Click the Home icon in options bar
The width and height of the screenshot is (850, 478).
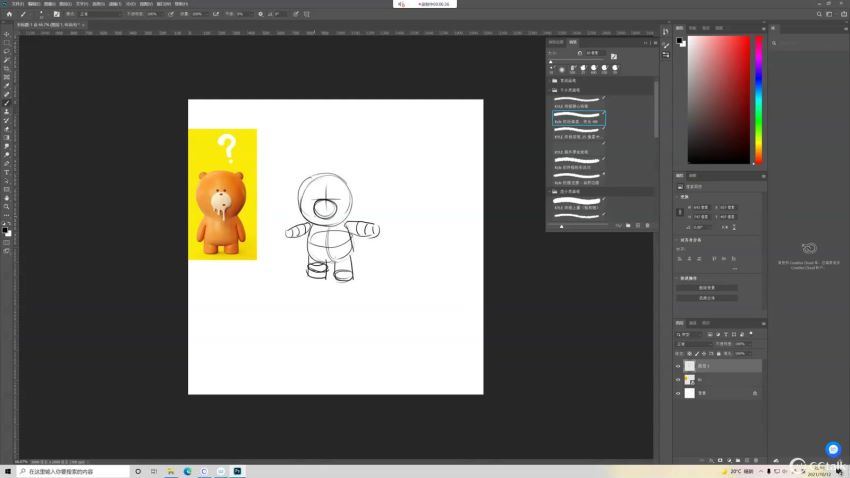[x=9, y=14]
